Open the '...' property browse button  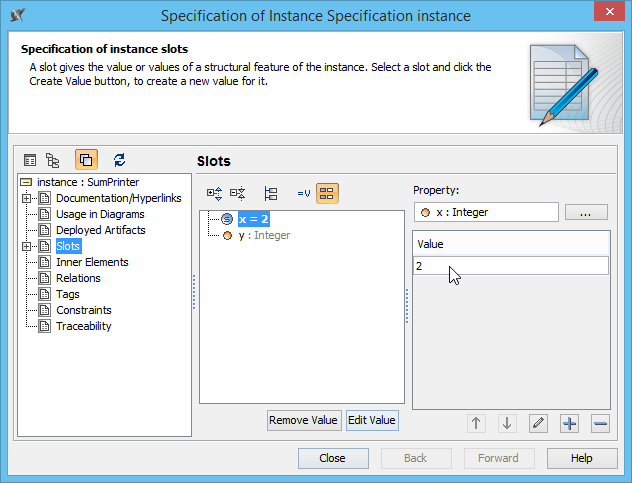tap(586, 212)
